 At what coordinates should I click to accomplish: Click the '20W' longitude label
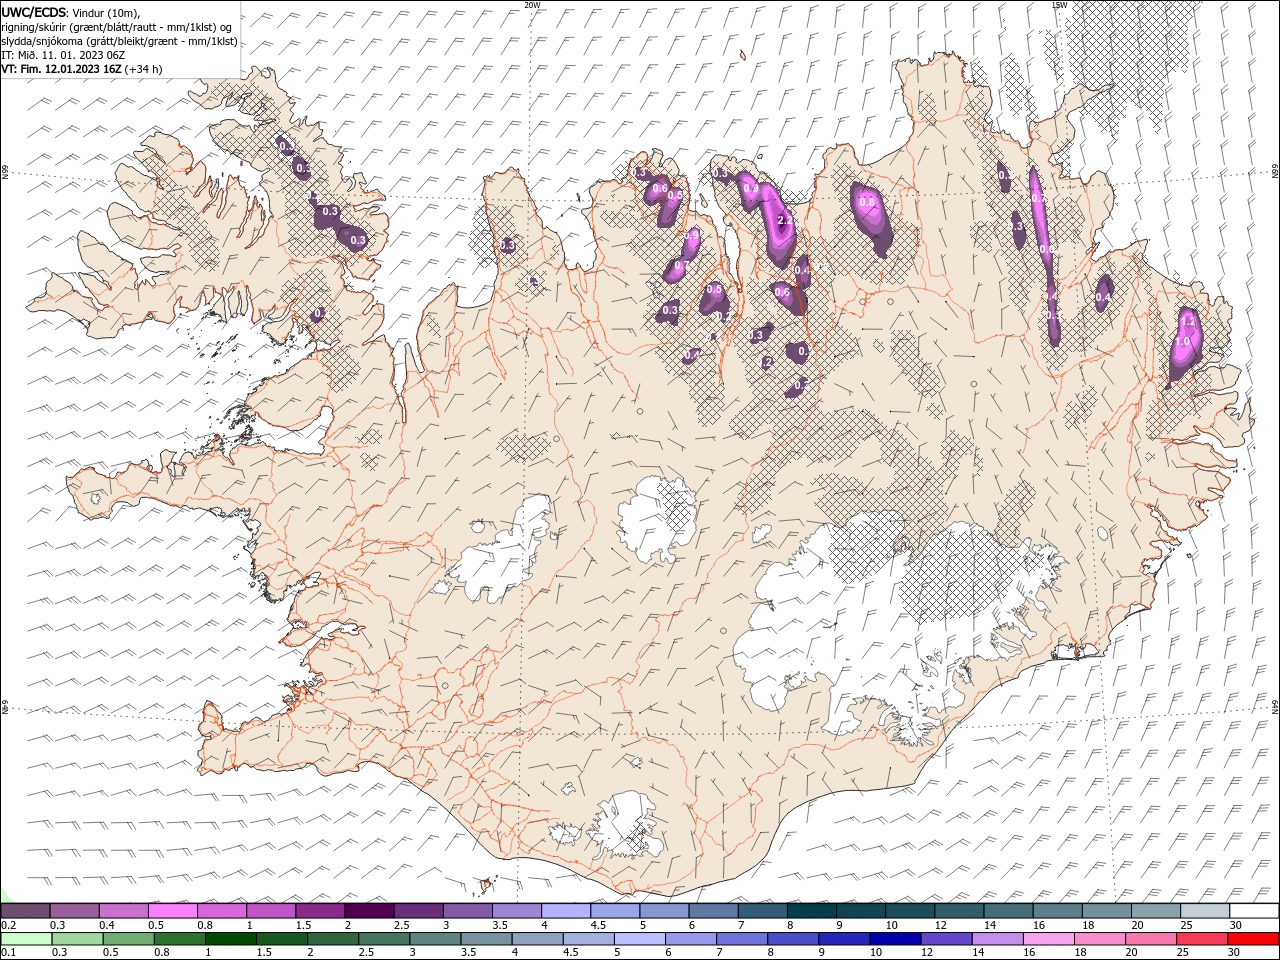click(x=532, y=5)
